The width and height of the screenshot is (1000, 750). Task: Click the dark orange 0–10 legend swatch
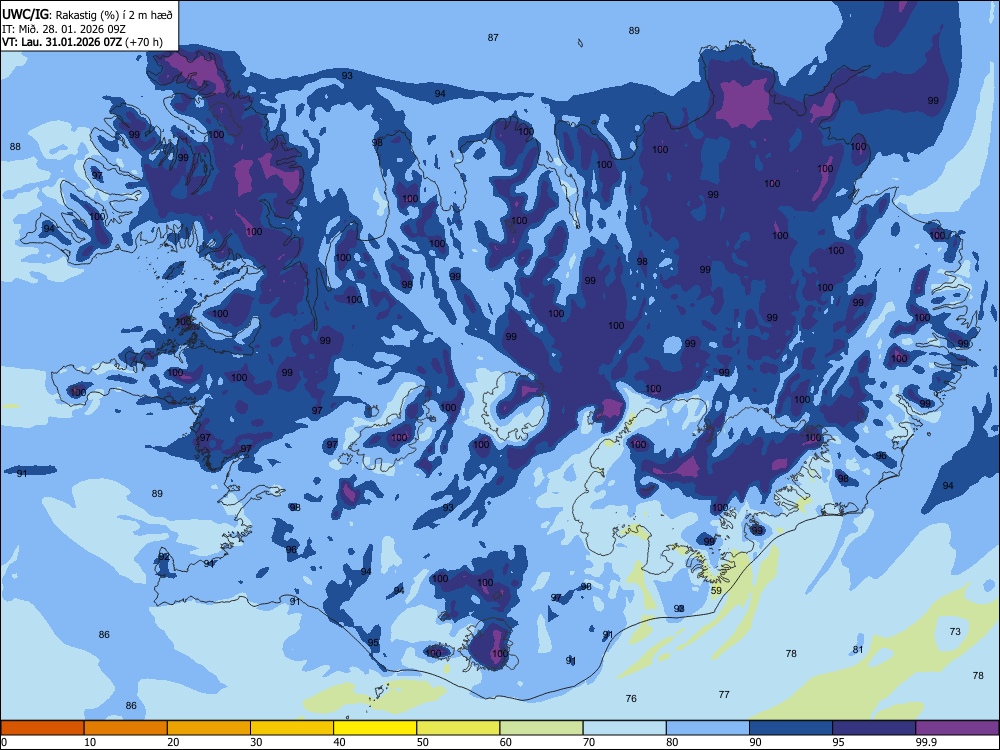pos(42,728)
